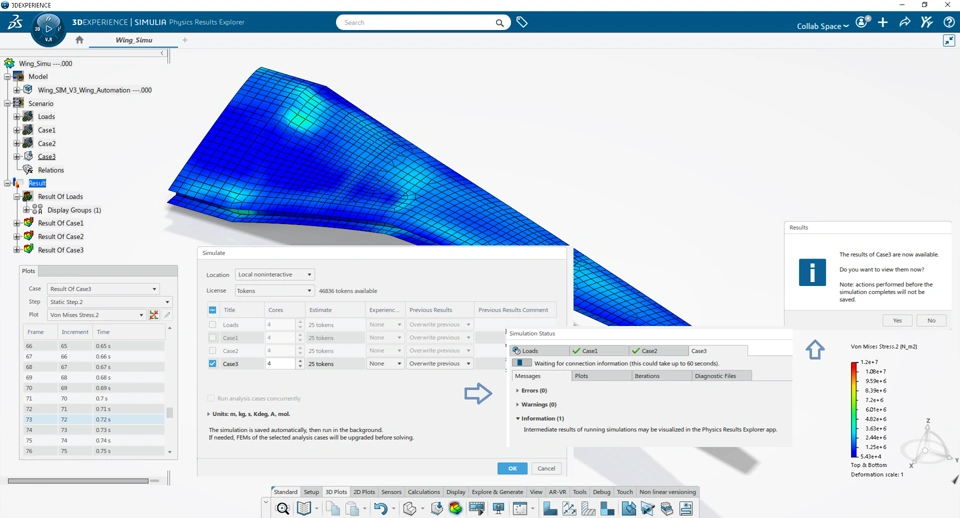Open Case3 Overwrite previous dropdown
Image resolution: width=960 pixels, height=518 pixels.
point(440,364)
